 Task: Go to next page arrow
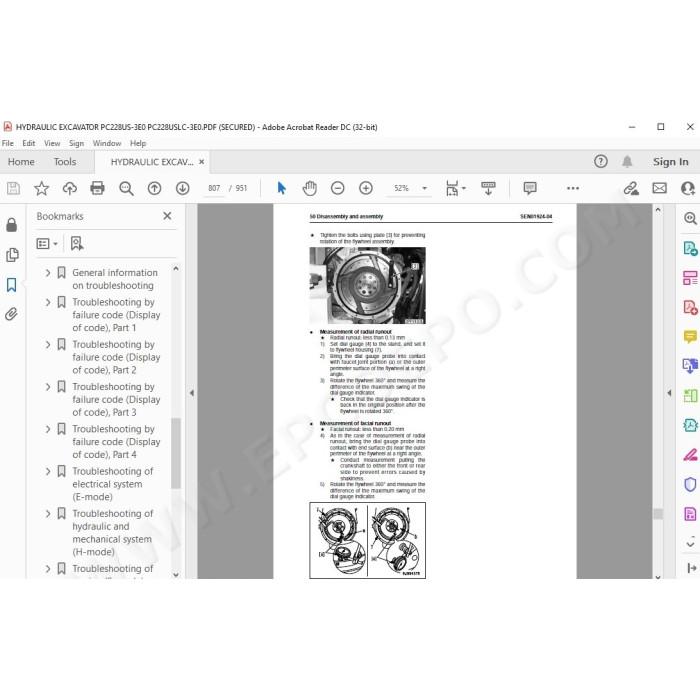pos(183,188)
